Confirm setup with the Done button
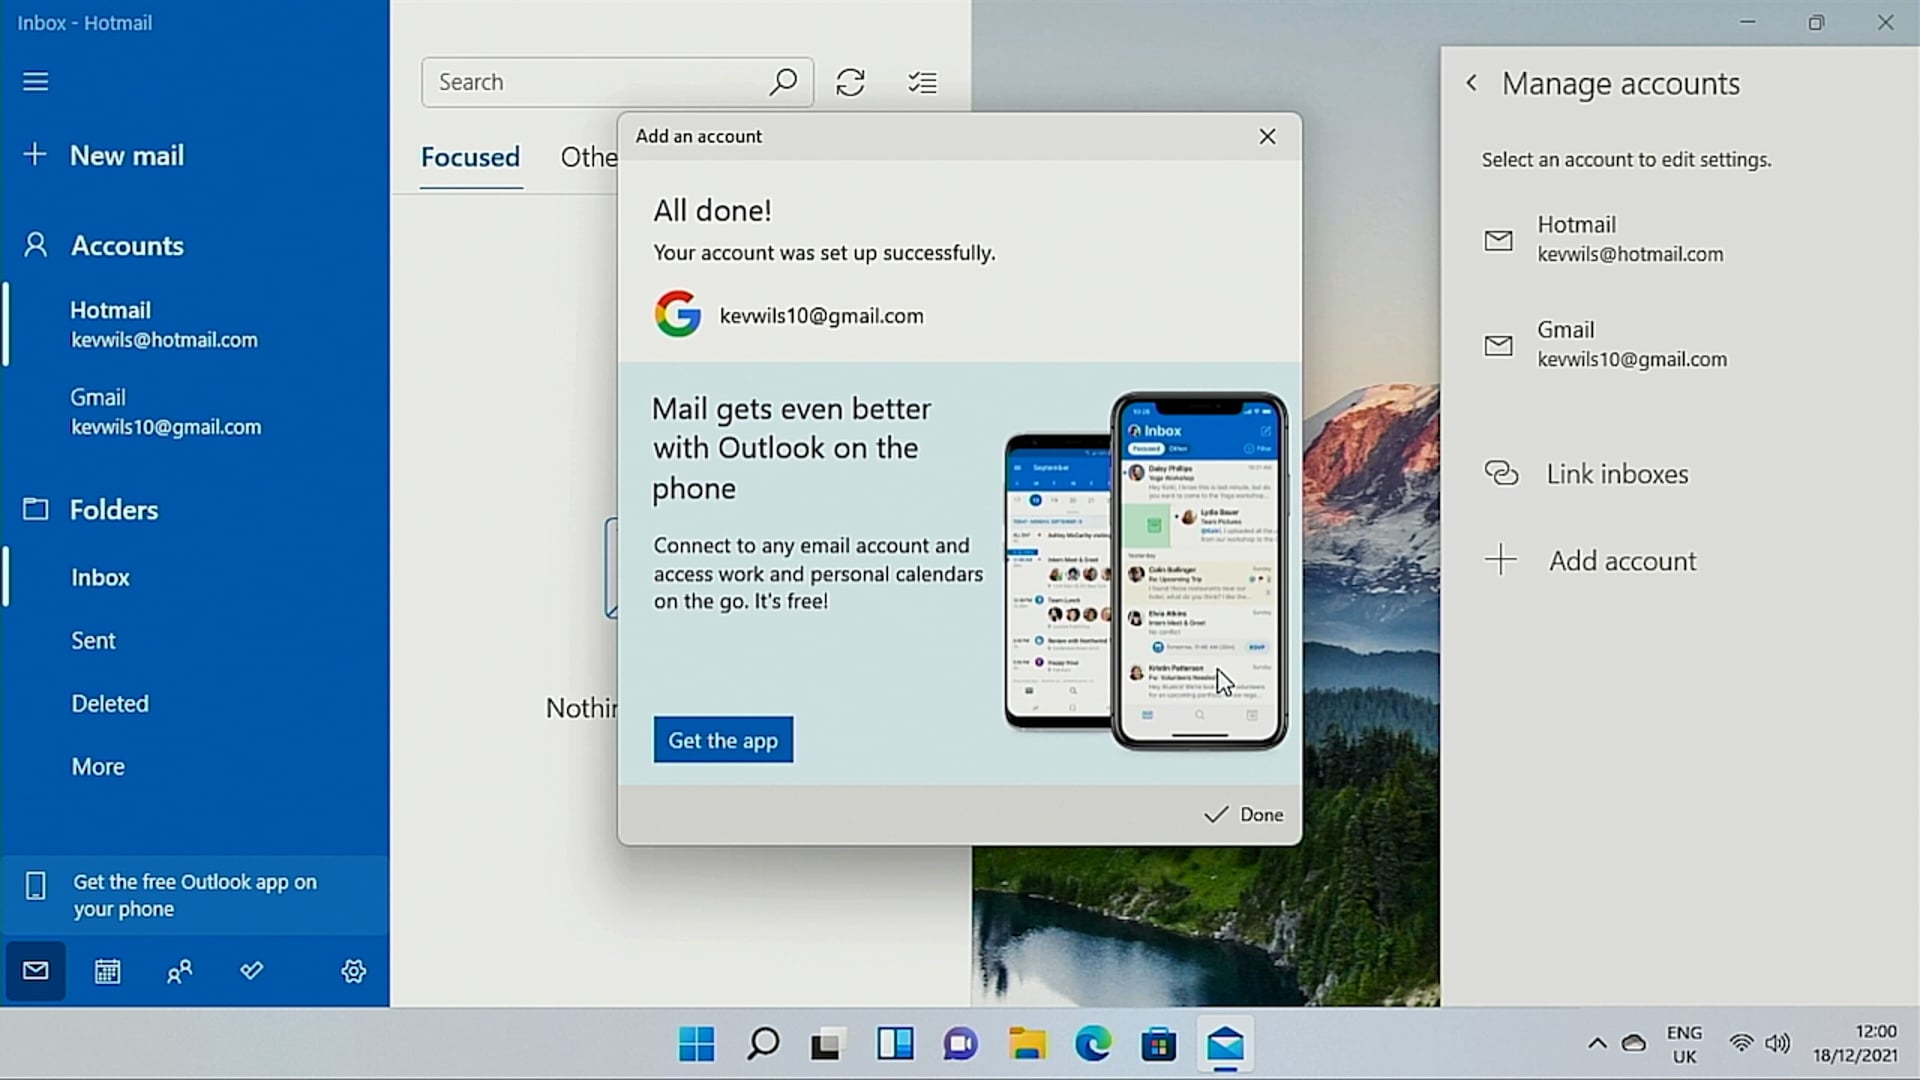The image size is (1920, 1080). pyautogui.click(x=1243, y=814)
